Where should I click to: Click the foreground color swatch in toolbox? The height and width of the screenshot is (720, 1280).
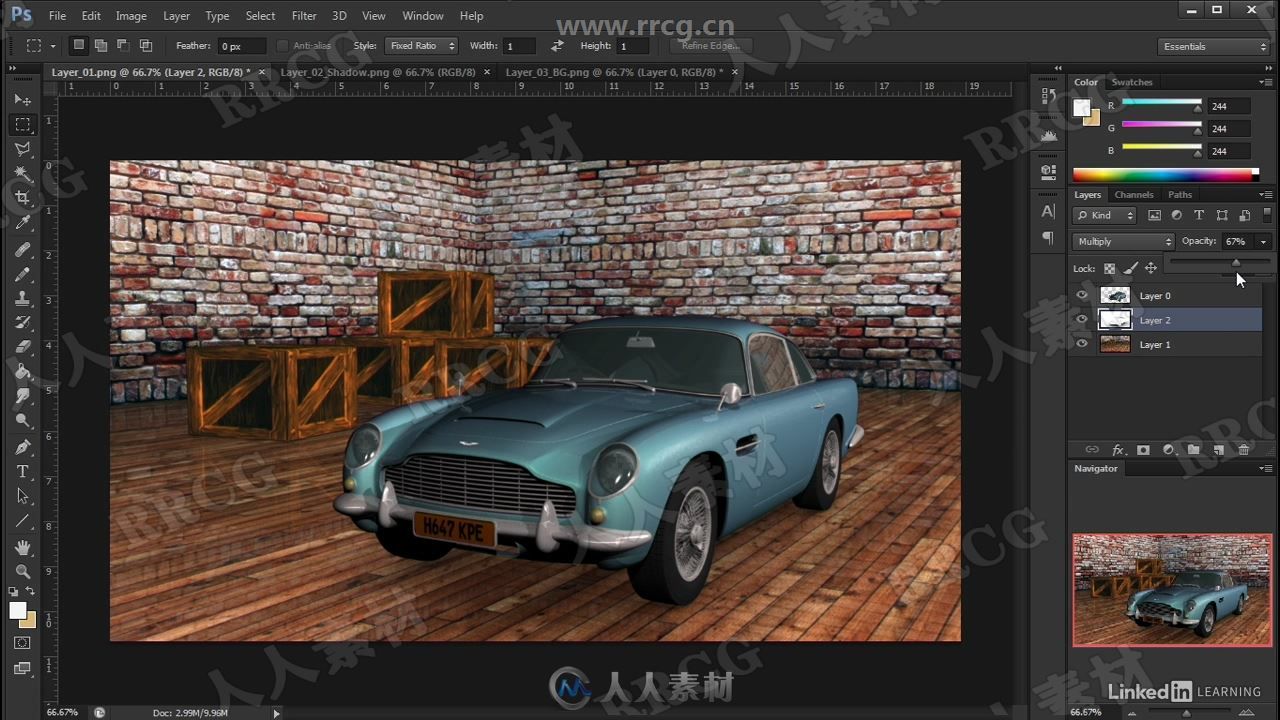tap(17, 610)
